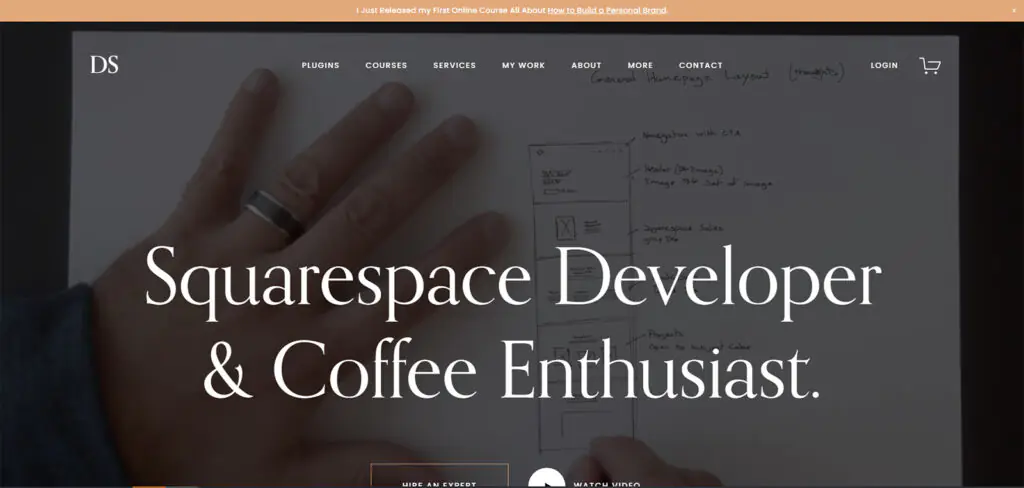The height and width of the screenshot is (488, 1024).
Task: Open the Services nav item
Action: (x=455, y=65)
